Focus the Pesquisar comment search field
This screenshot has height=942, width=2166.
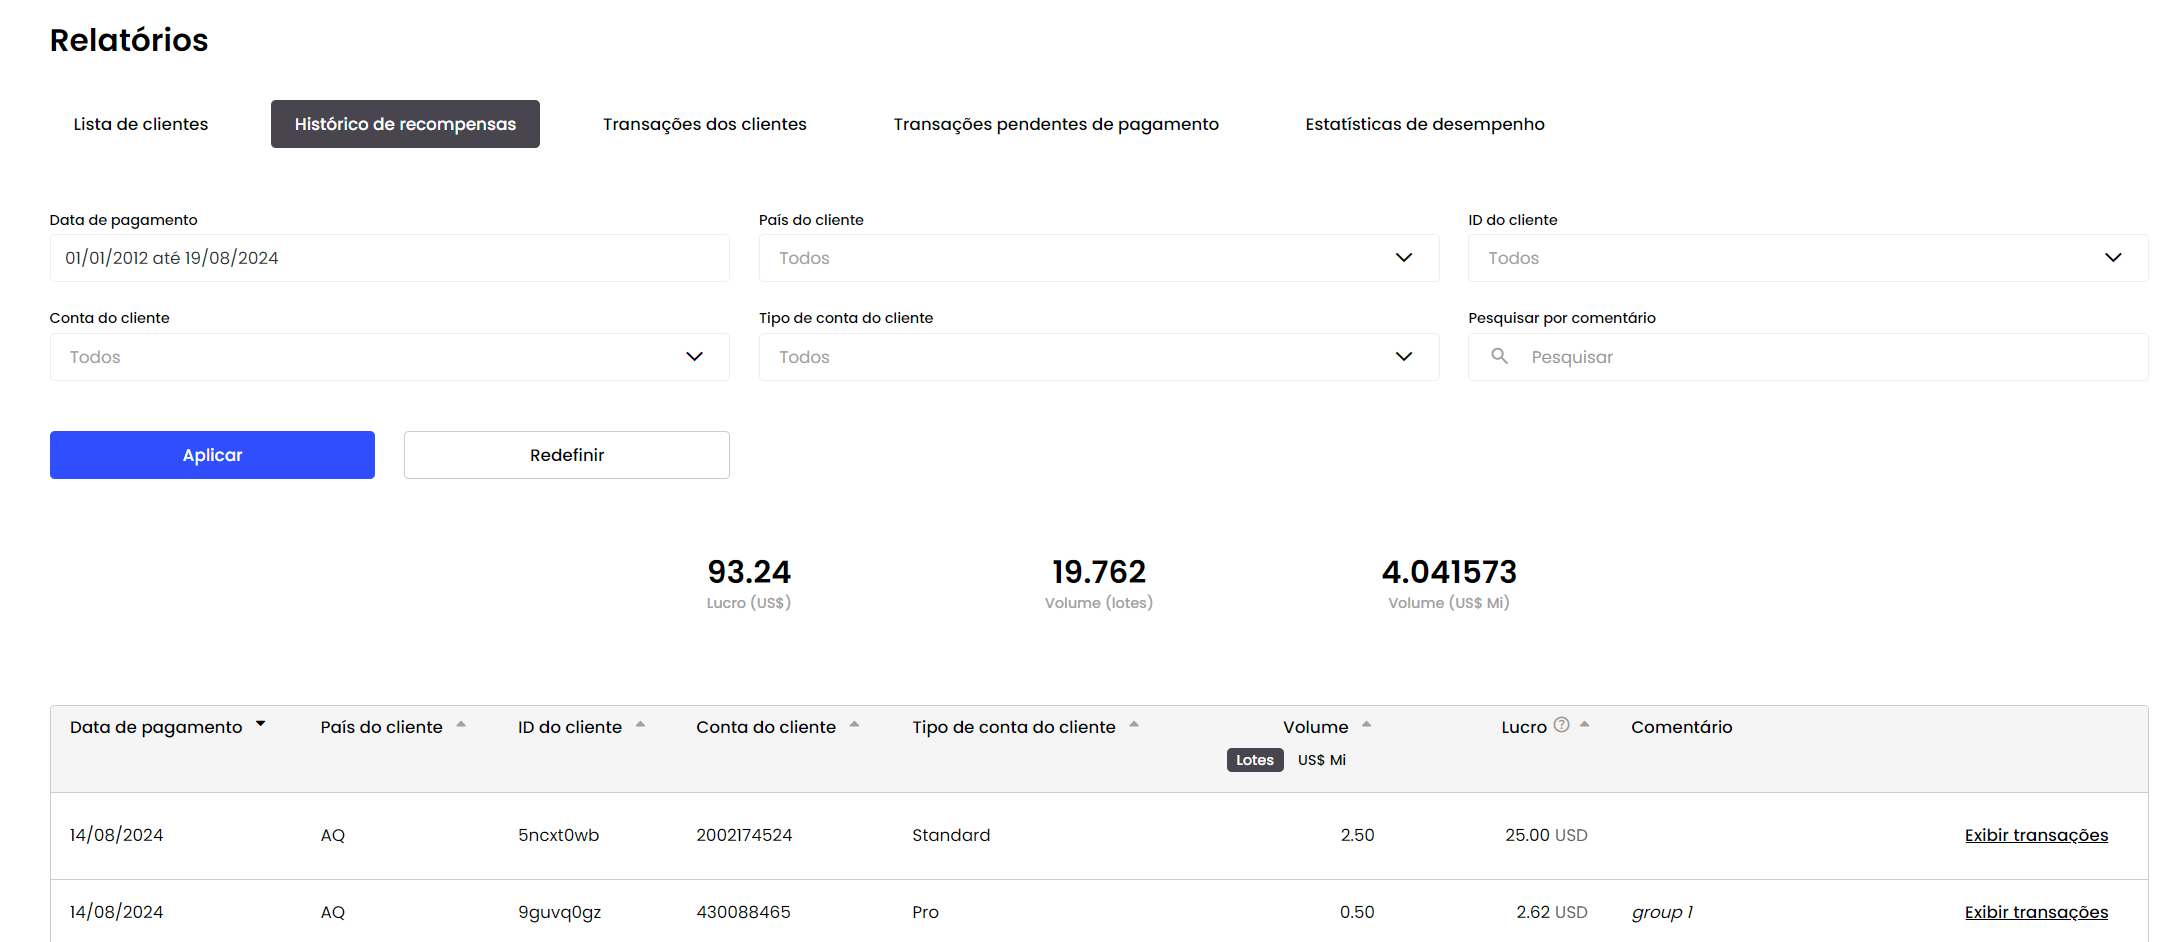[x=1808, y=357]
